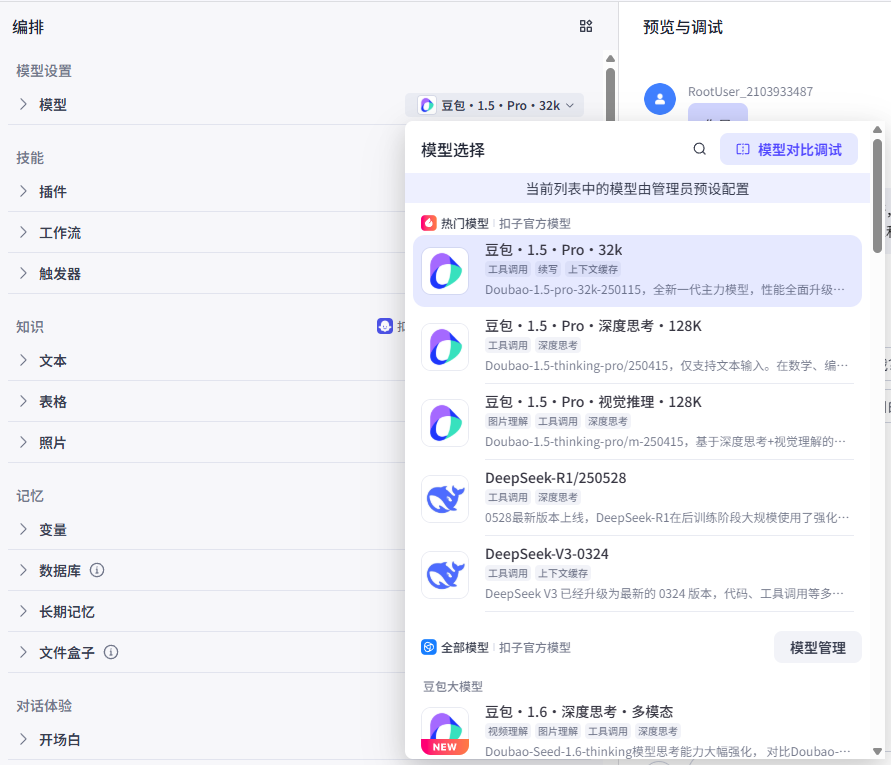Expand the 工作流 section

pos(23,232)
